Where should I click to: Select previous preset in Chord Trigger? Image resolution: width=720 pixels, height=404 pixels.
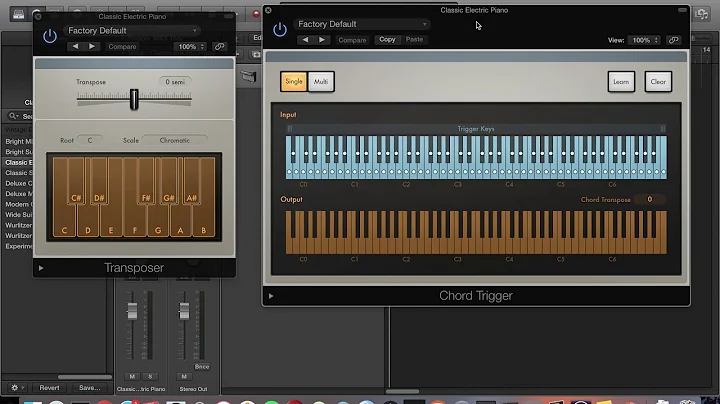pos(305,40)
